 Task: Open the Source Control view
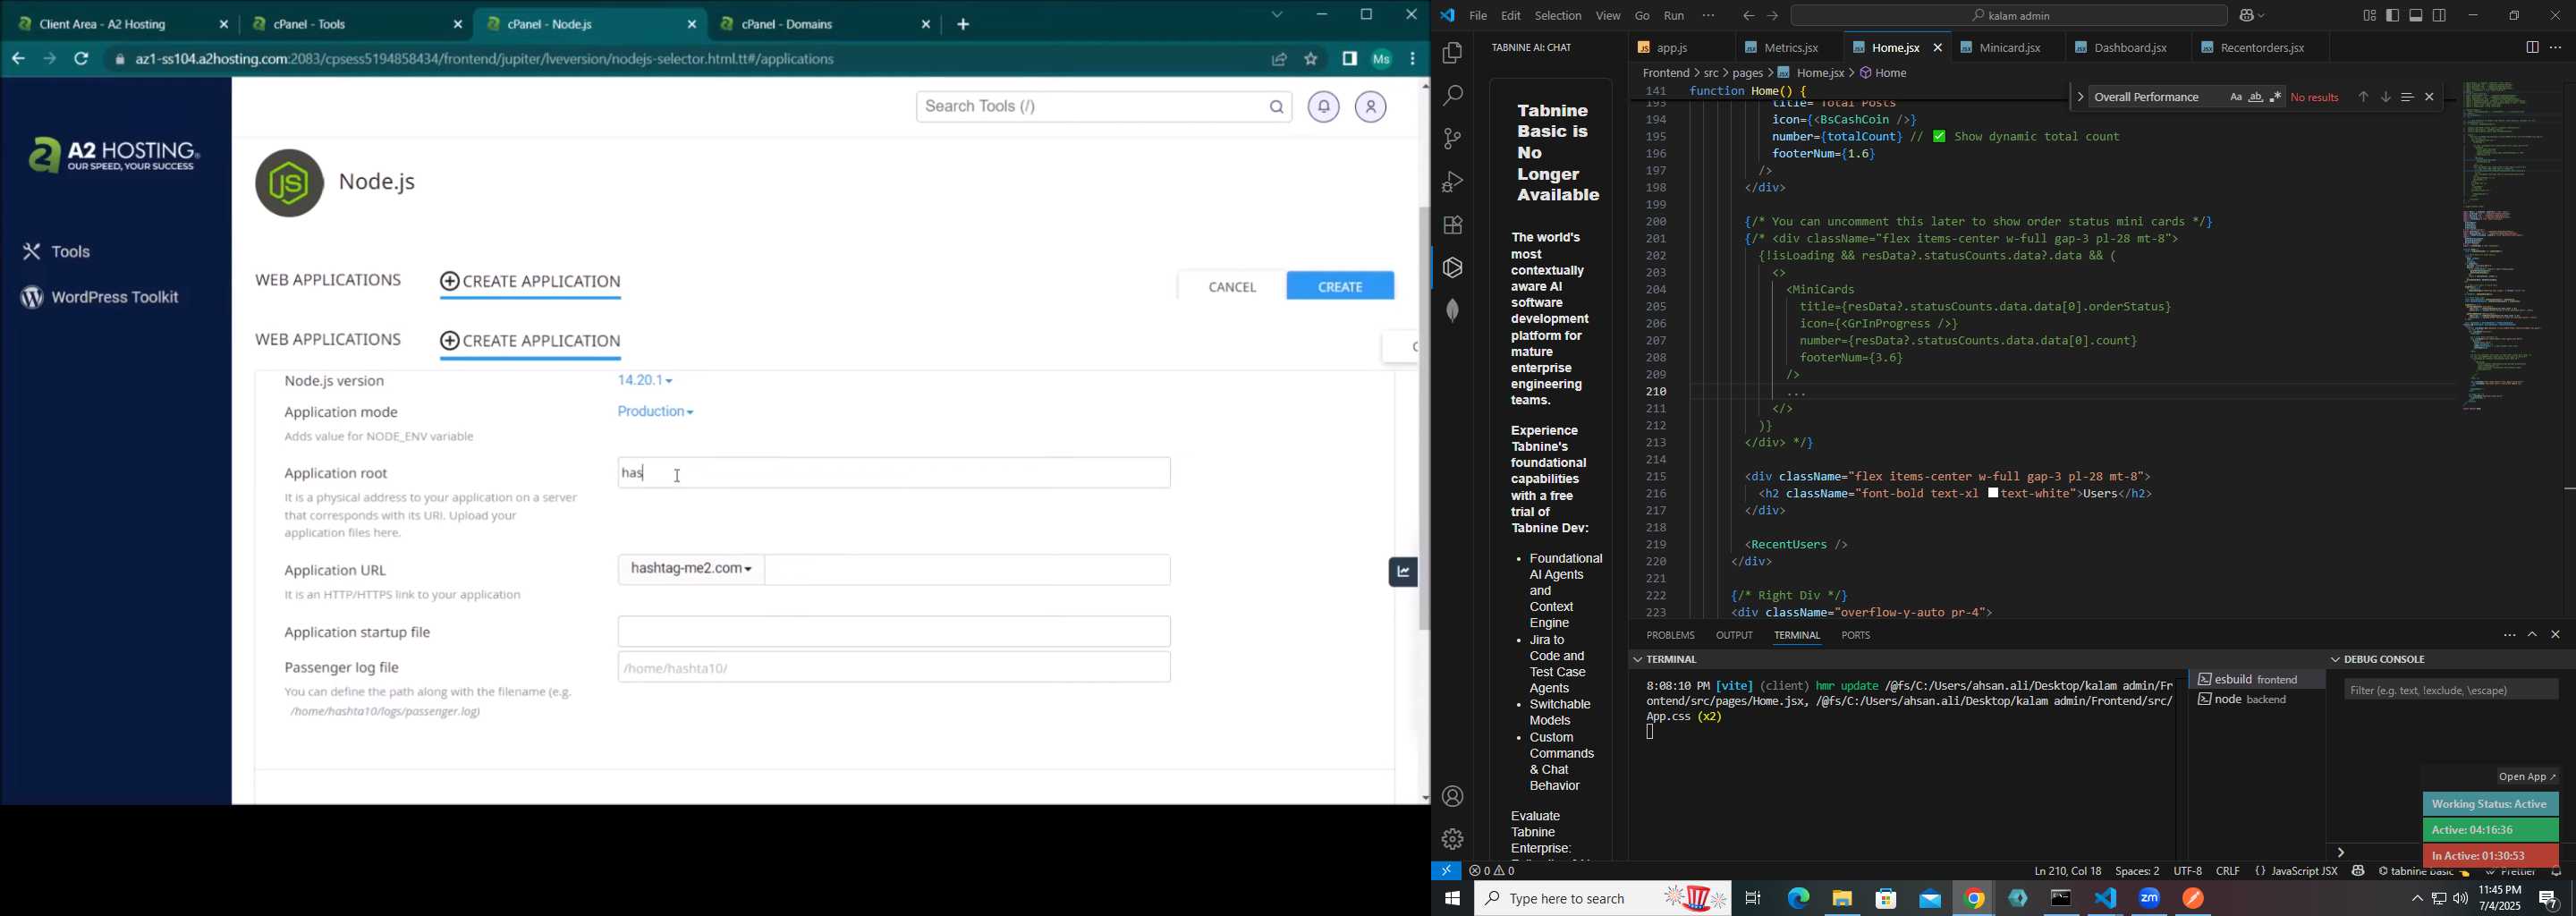point(1452,139)
